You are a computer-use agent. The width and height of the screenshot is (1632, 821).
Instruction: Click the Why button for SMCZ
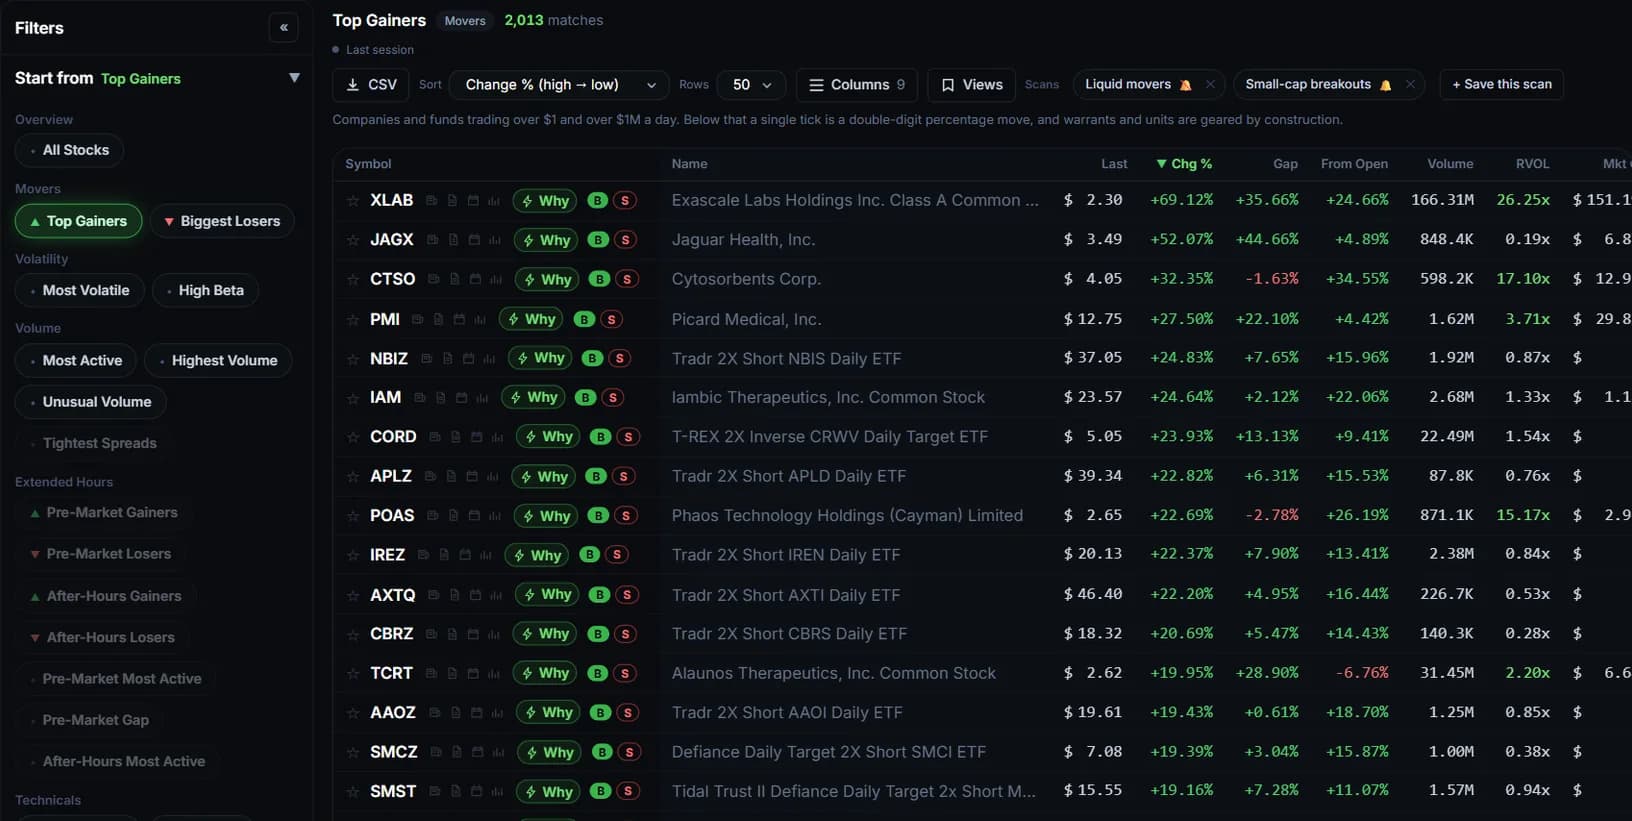click(x=550, y=752)
